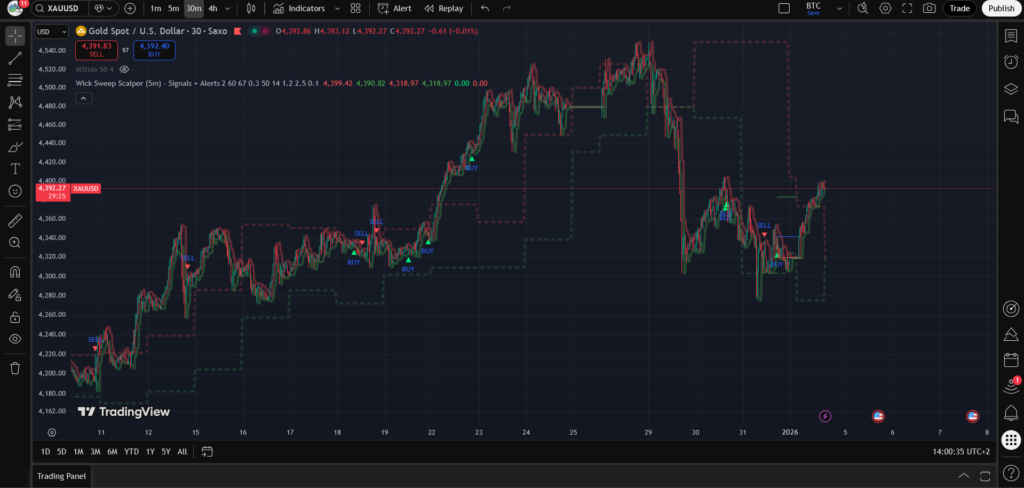
Task: Toggle the lock all drawings icon
Action: (15, 317)
